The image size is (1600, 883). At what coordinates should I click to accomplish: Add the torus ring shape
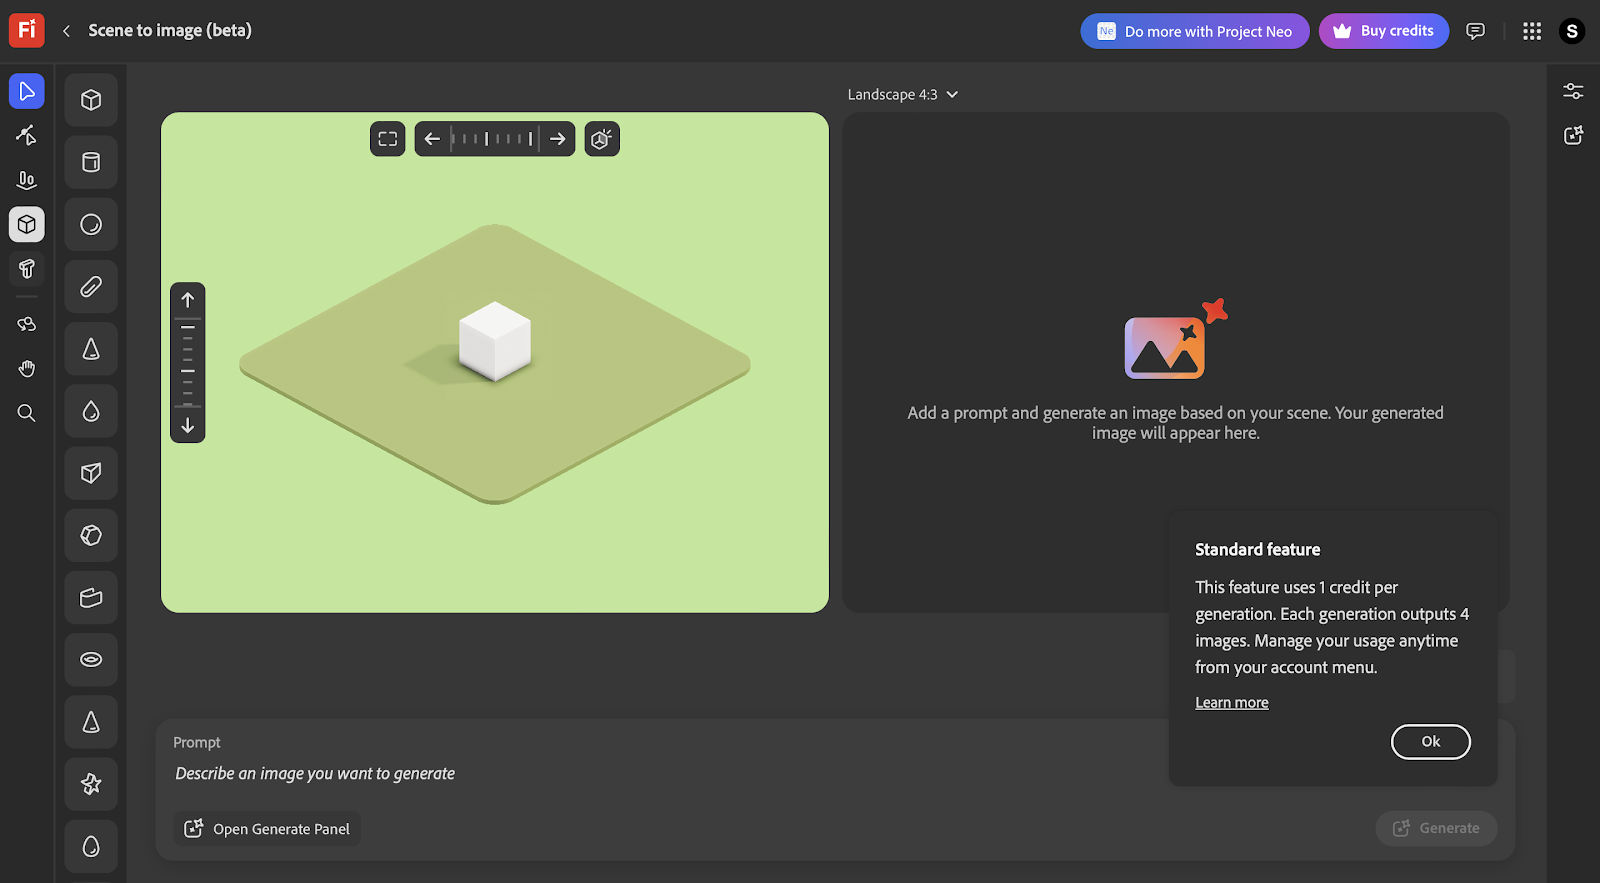click(x=91, y=660)
